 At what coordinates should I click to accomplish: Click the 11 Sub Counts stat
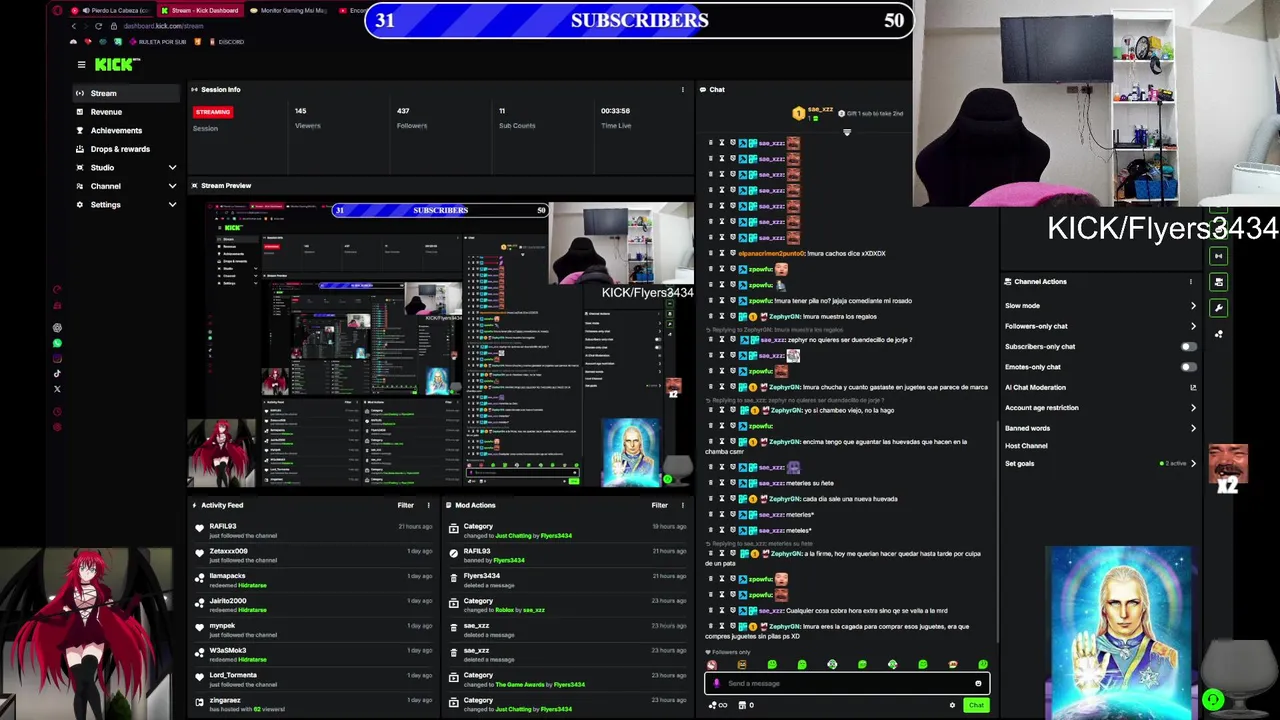[517, 118]
